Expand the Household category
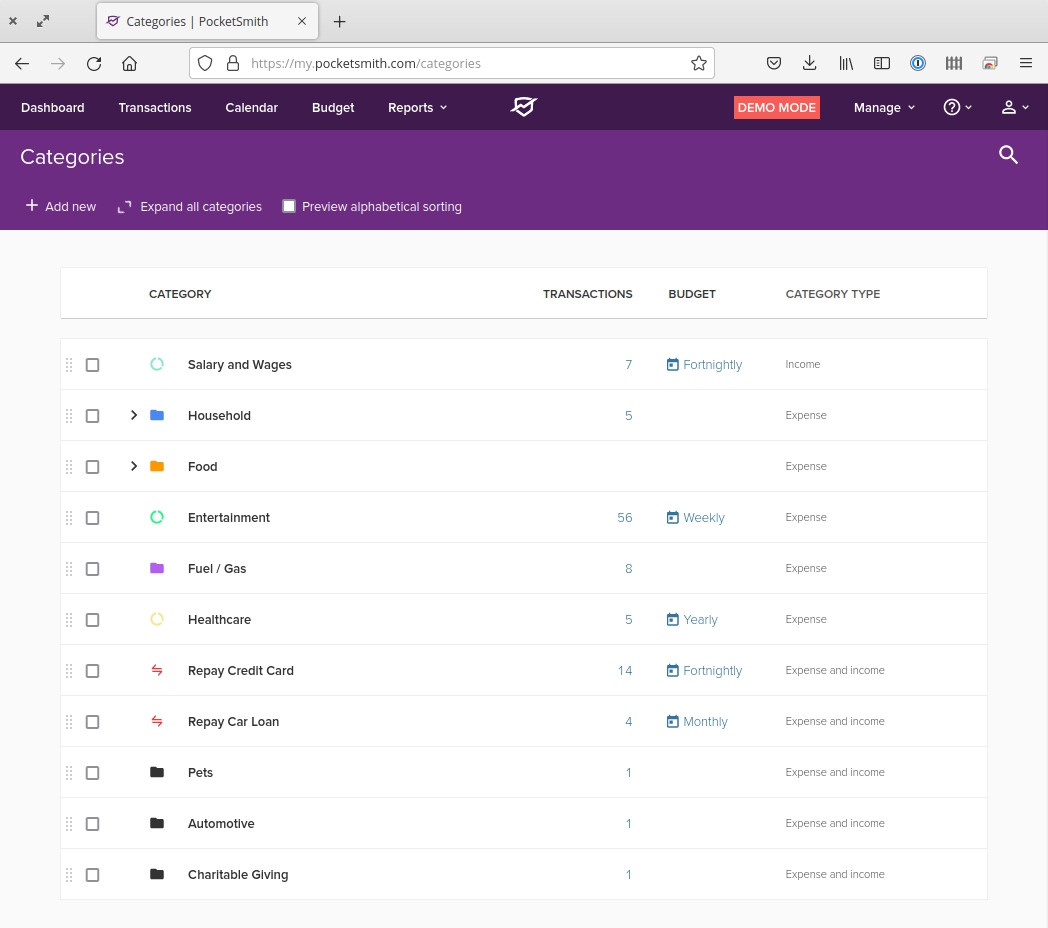This screenshot has height=928, width=1048. pos(134,415)
